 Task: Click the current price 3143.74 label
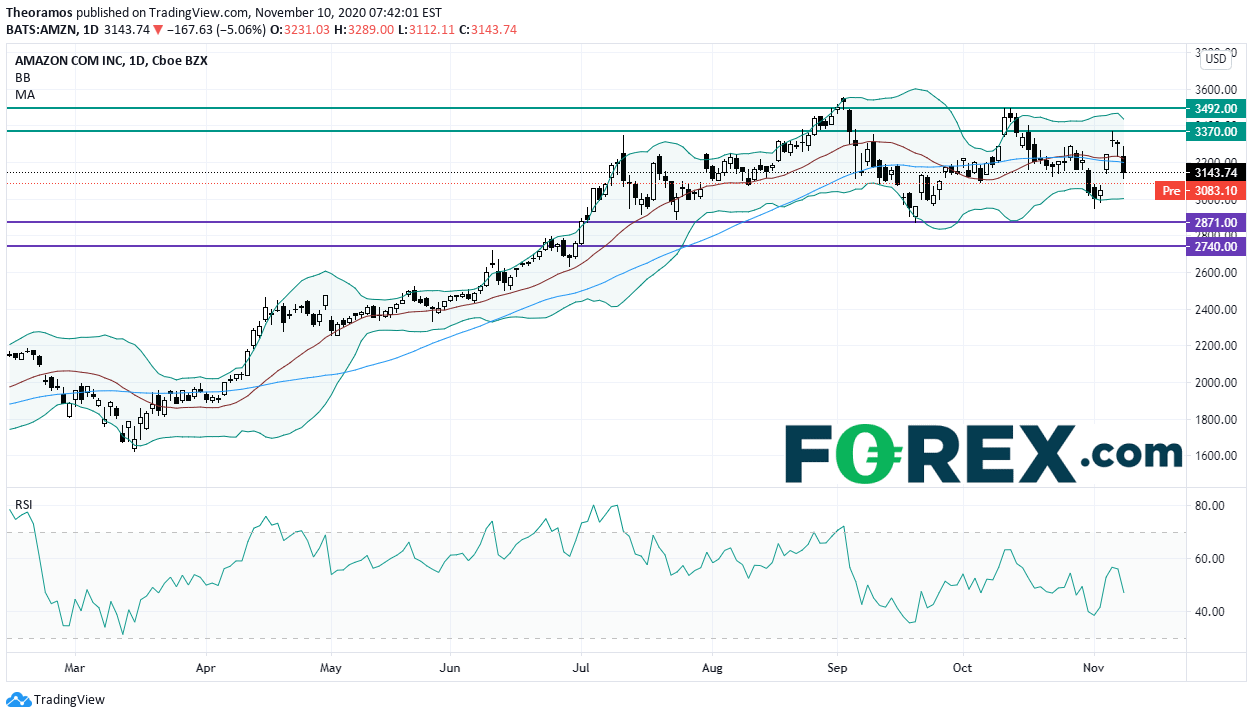pos(1213,171)
